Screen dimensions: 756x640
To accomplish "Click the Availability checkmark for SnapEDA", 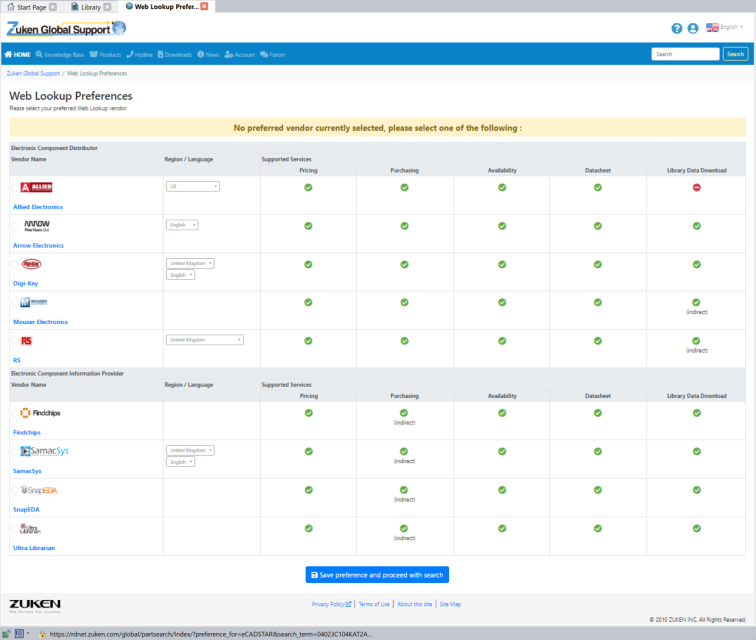I will click(502, 490).
